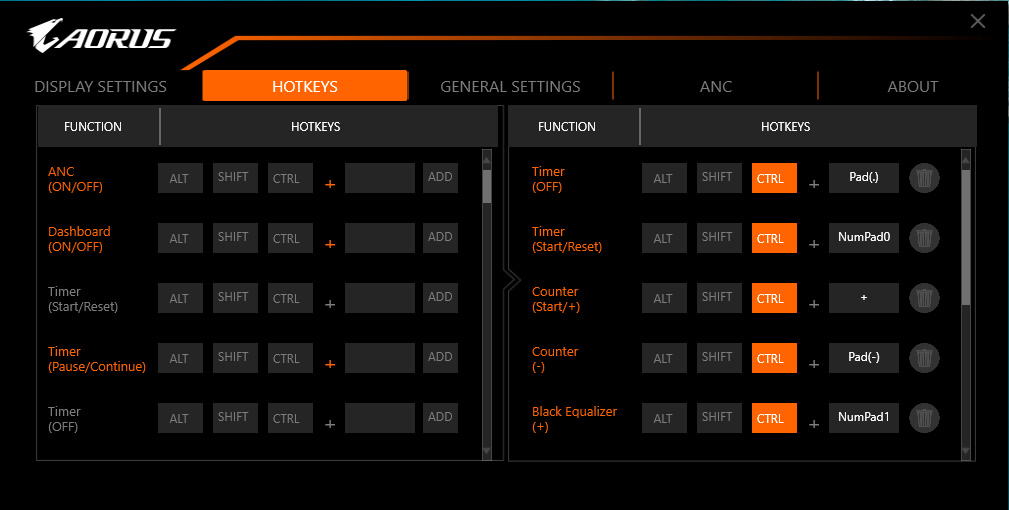Viewport: 1009px width, 510px height.
Task: Toggle CTRL for Timer (Pause/Continue) in left panel
Action: click(290, 358)
